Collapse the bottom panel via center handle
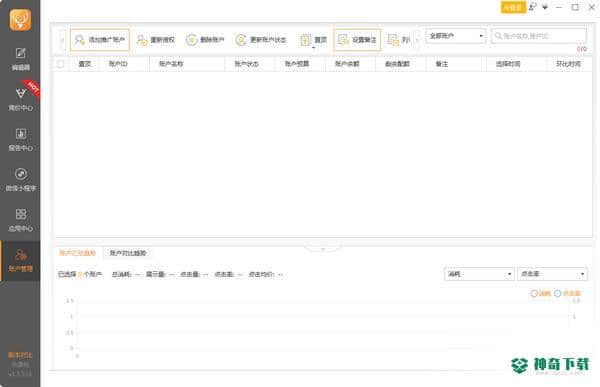Image resolution: width=600 pixels, height=387 pixels. tap(323, 248)
